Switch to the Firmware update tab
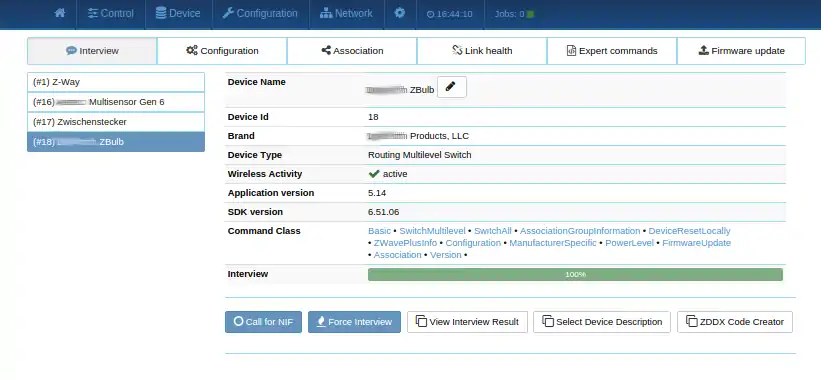This screenshot has width=821, height=380. (x=741, y=51)
